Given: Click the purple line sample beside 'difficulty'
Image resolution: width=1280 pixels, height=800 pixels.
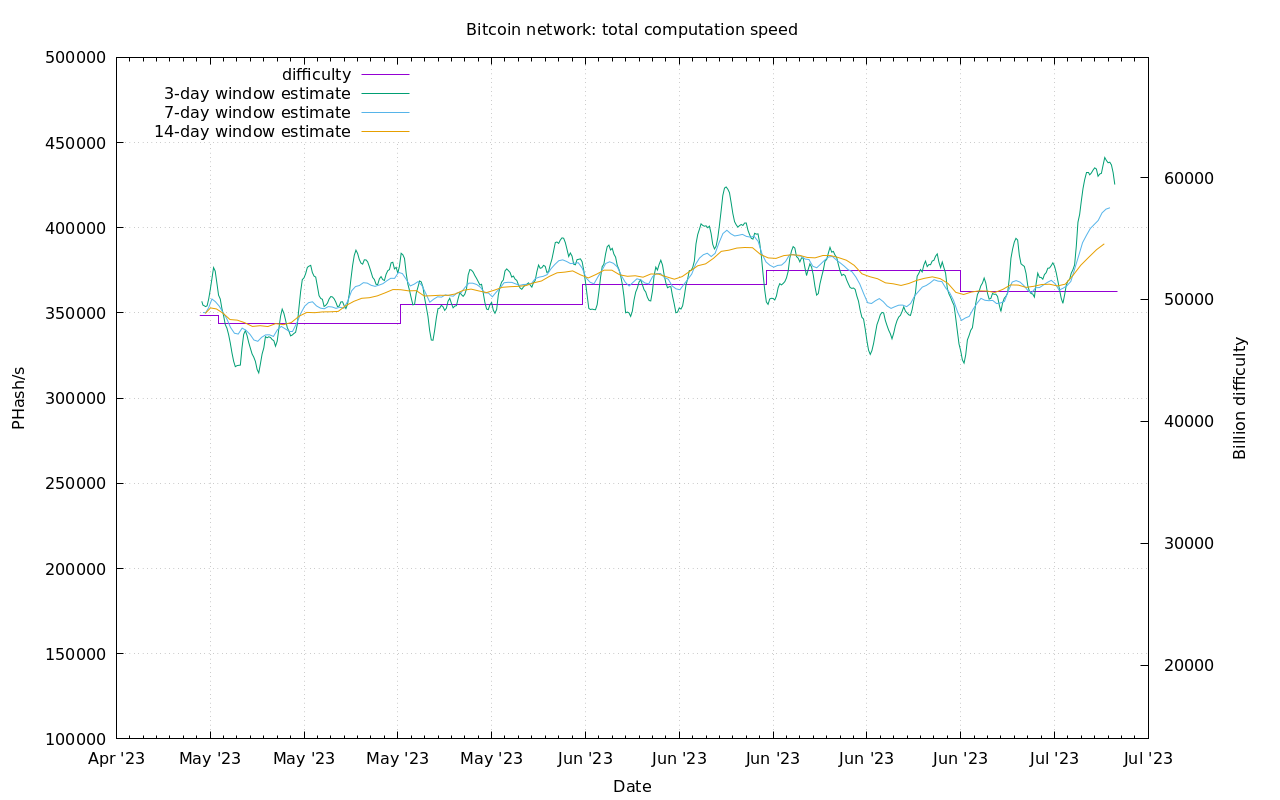Looking at the screenshot, I should (x=385, y=75).
